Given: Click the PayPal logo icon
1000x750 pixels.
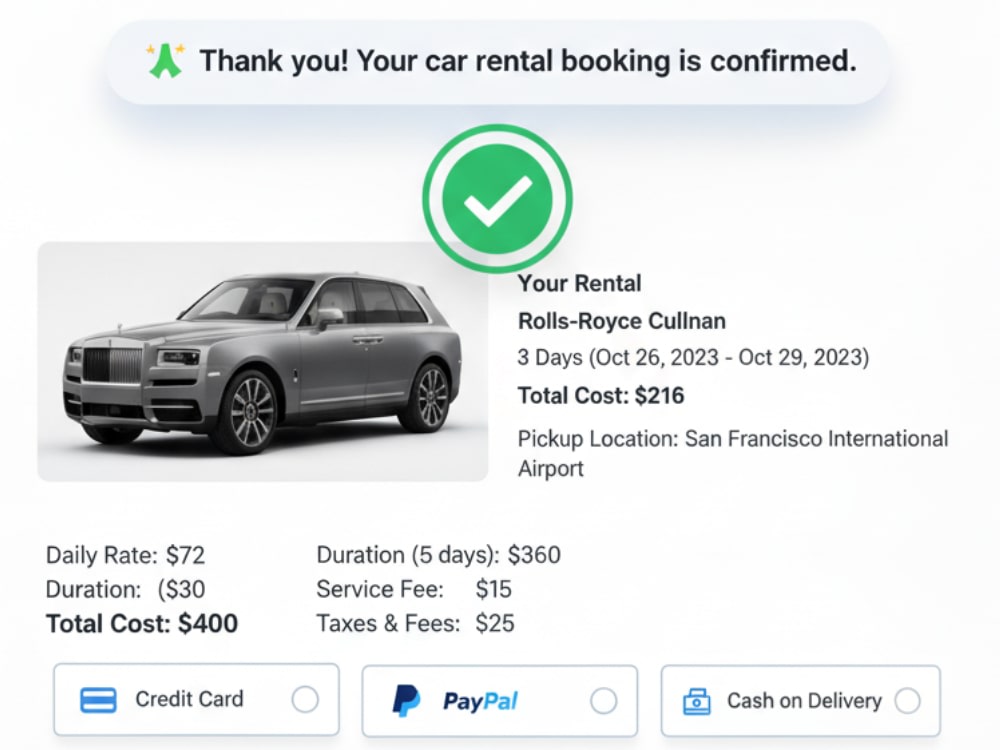Looking at the screenshot, I should 406,701.
